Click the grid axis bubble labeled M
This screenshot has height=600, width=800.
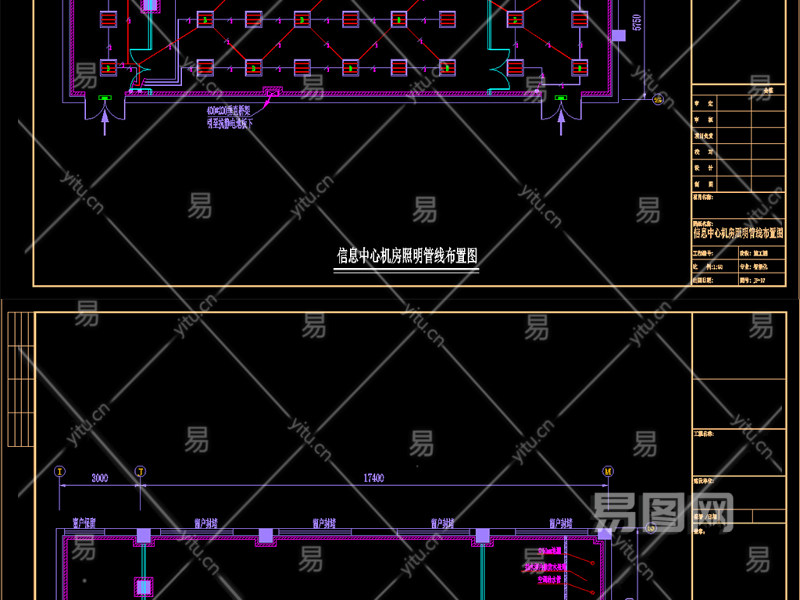[608, 471]
